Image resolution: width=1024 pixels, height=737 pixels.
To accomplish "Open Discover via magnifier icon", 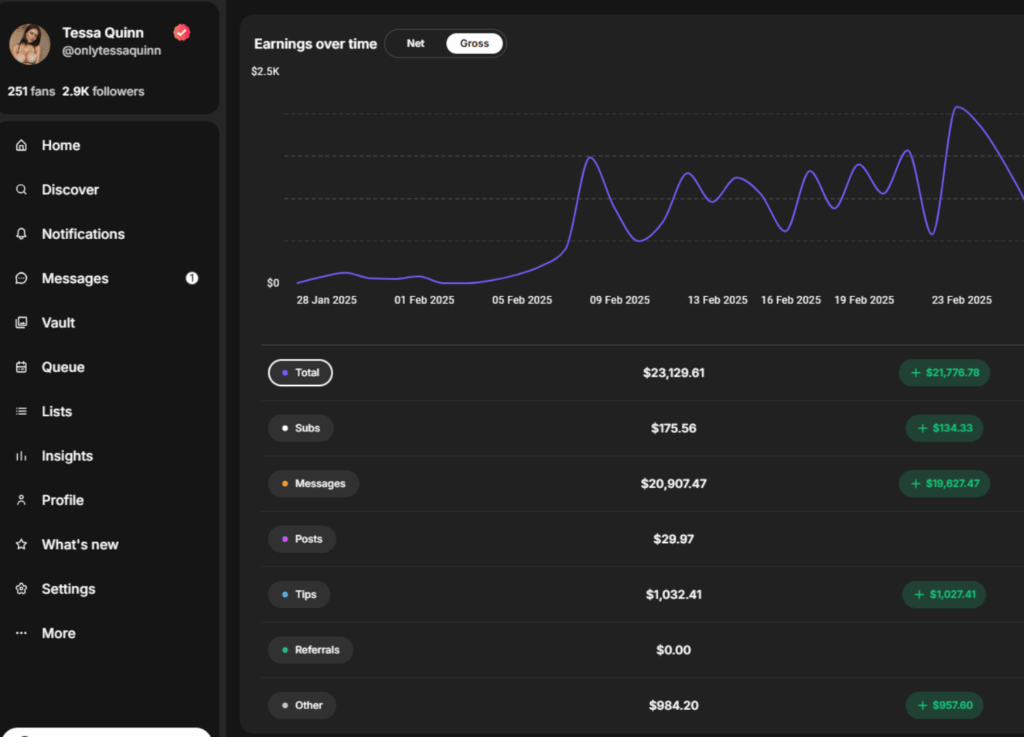I will point(21,190).
